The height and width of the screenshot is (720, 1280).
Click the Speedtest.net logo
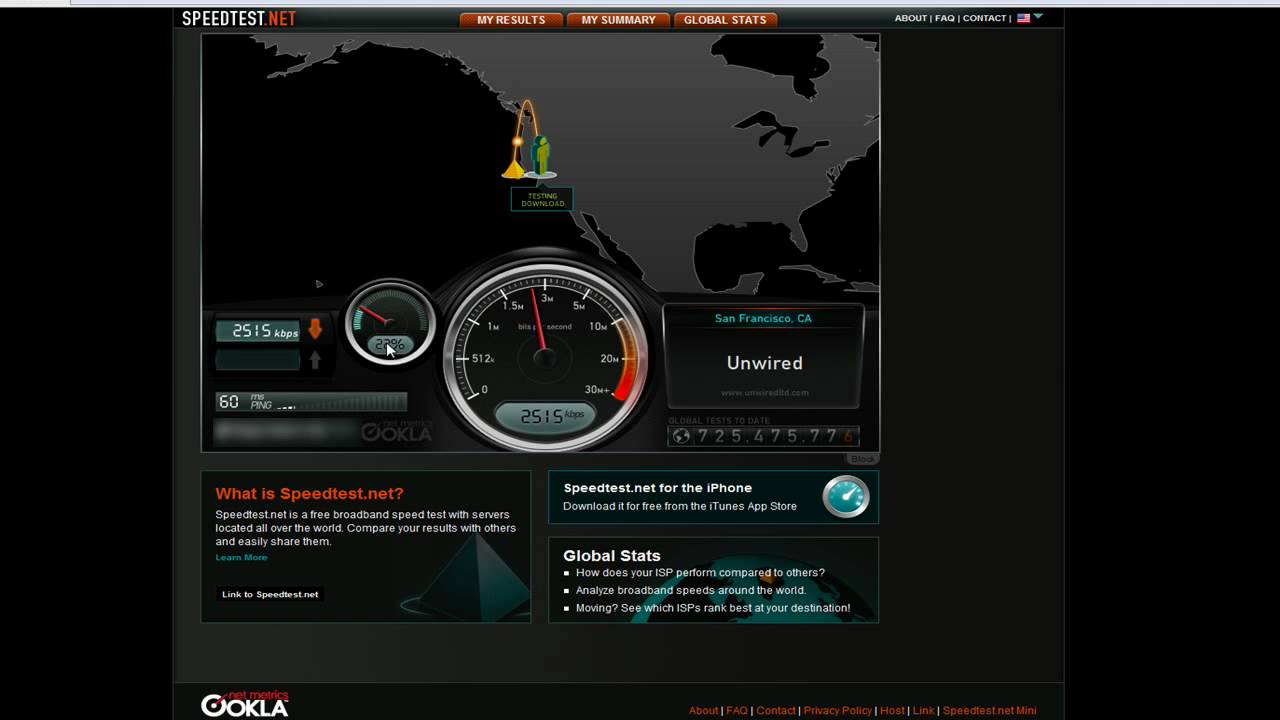[x=239, y=18]
